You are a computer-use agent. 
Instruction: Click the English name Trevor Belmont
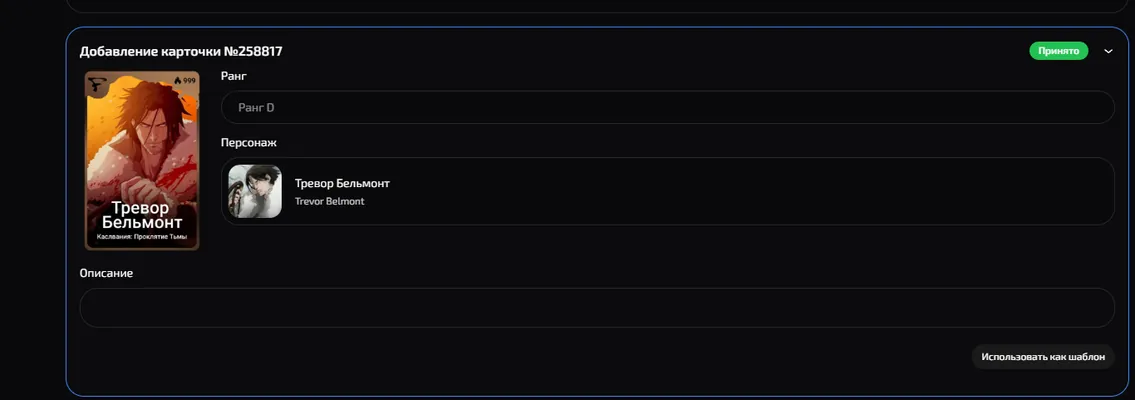(329, 201)
